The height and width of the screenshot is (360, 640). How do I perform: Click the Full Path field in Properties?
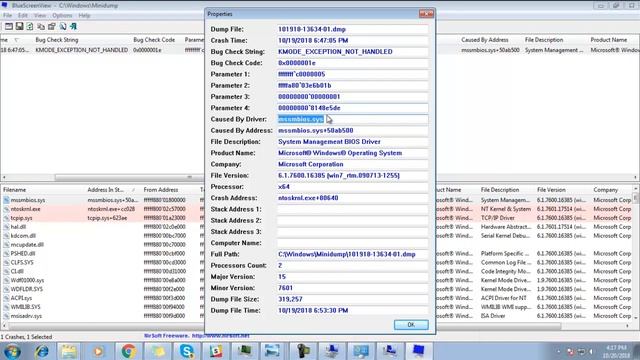353,254
